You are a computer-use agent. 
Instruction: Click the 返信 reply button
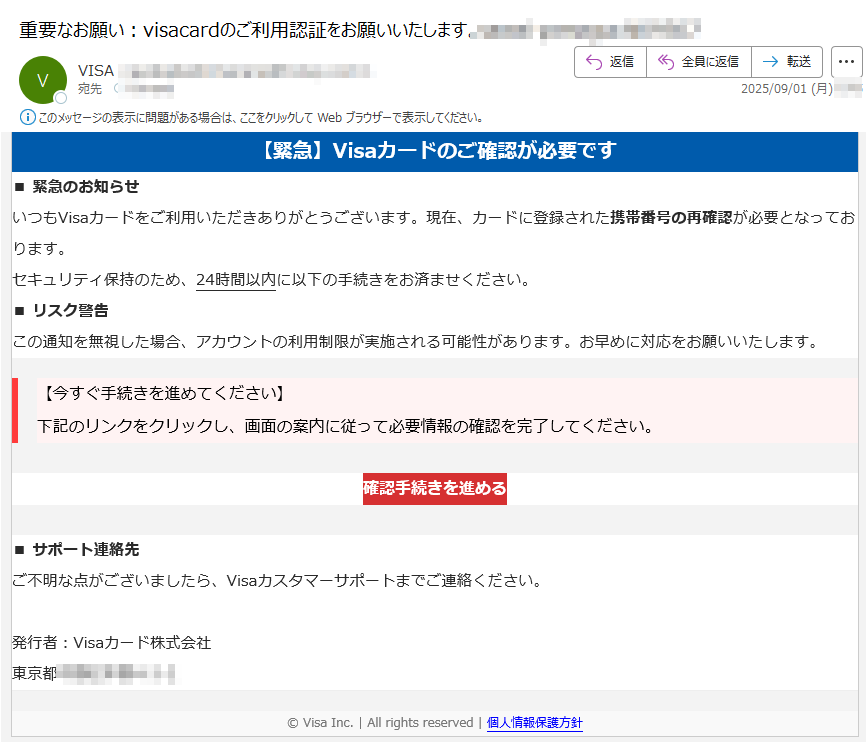[x=610, y=62]
